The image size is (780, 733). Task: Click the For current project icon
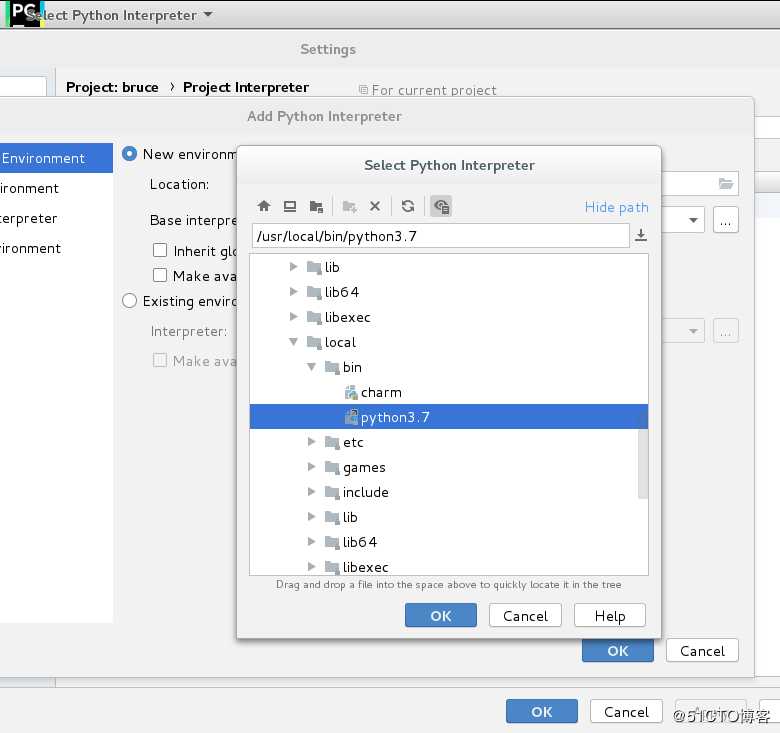tap(364, 90)
